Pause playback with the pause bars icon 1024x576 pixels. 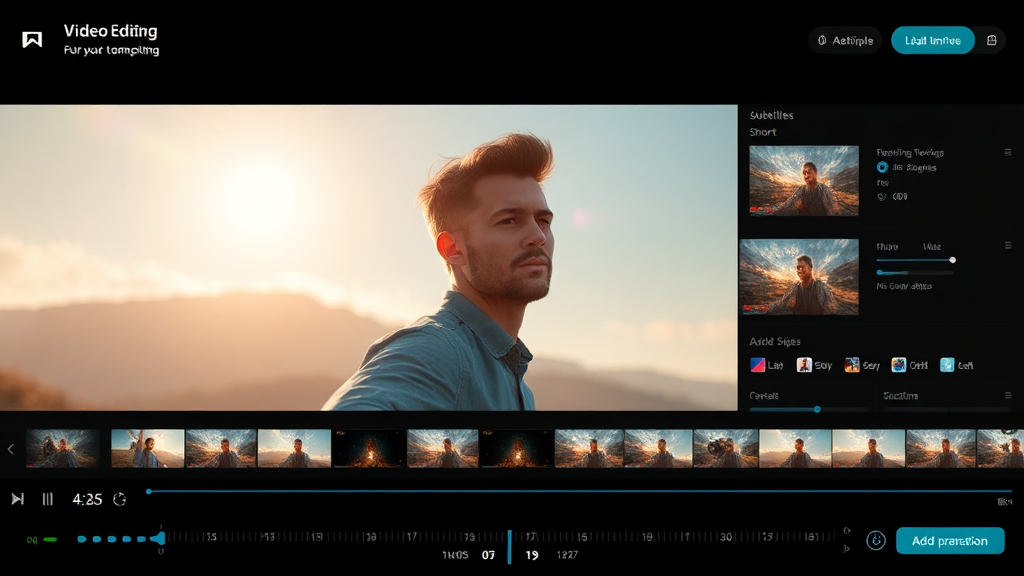47,499
